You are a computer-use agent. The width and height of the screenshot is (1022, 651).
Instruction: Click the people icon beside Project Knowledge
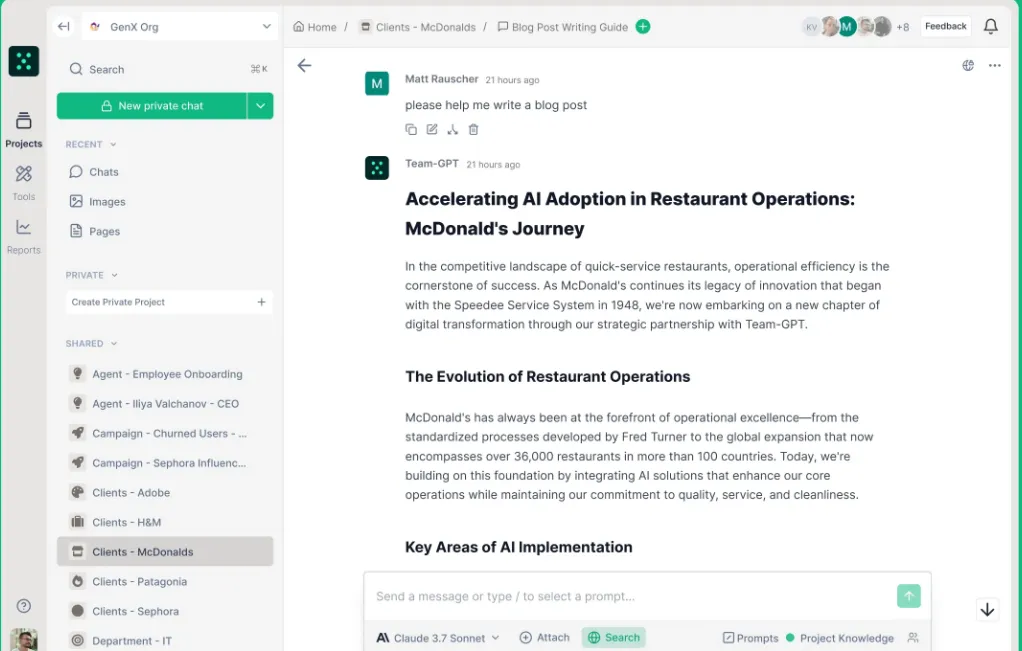click(913, 638)
